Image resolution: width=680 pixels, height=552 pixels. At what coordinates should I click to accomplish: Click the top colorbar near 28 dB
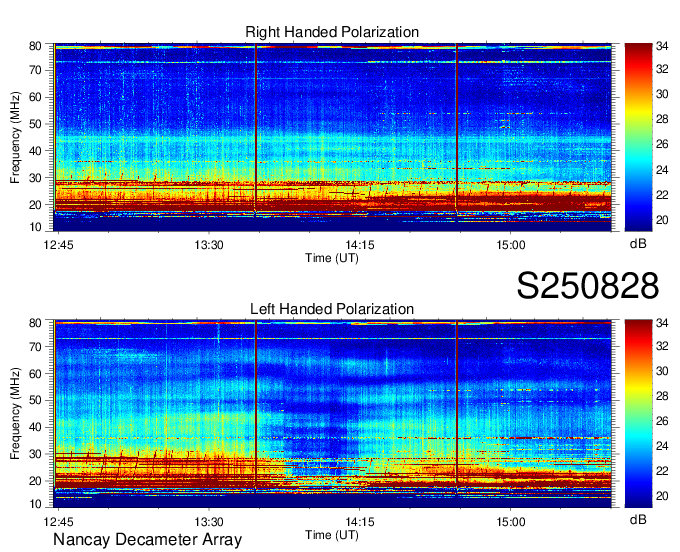point(638,119)
